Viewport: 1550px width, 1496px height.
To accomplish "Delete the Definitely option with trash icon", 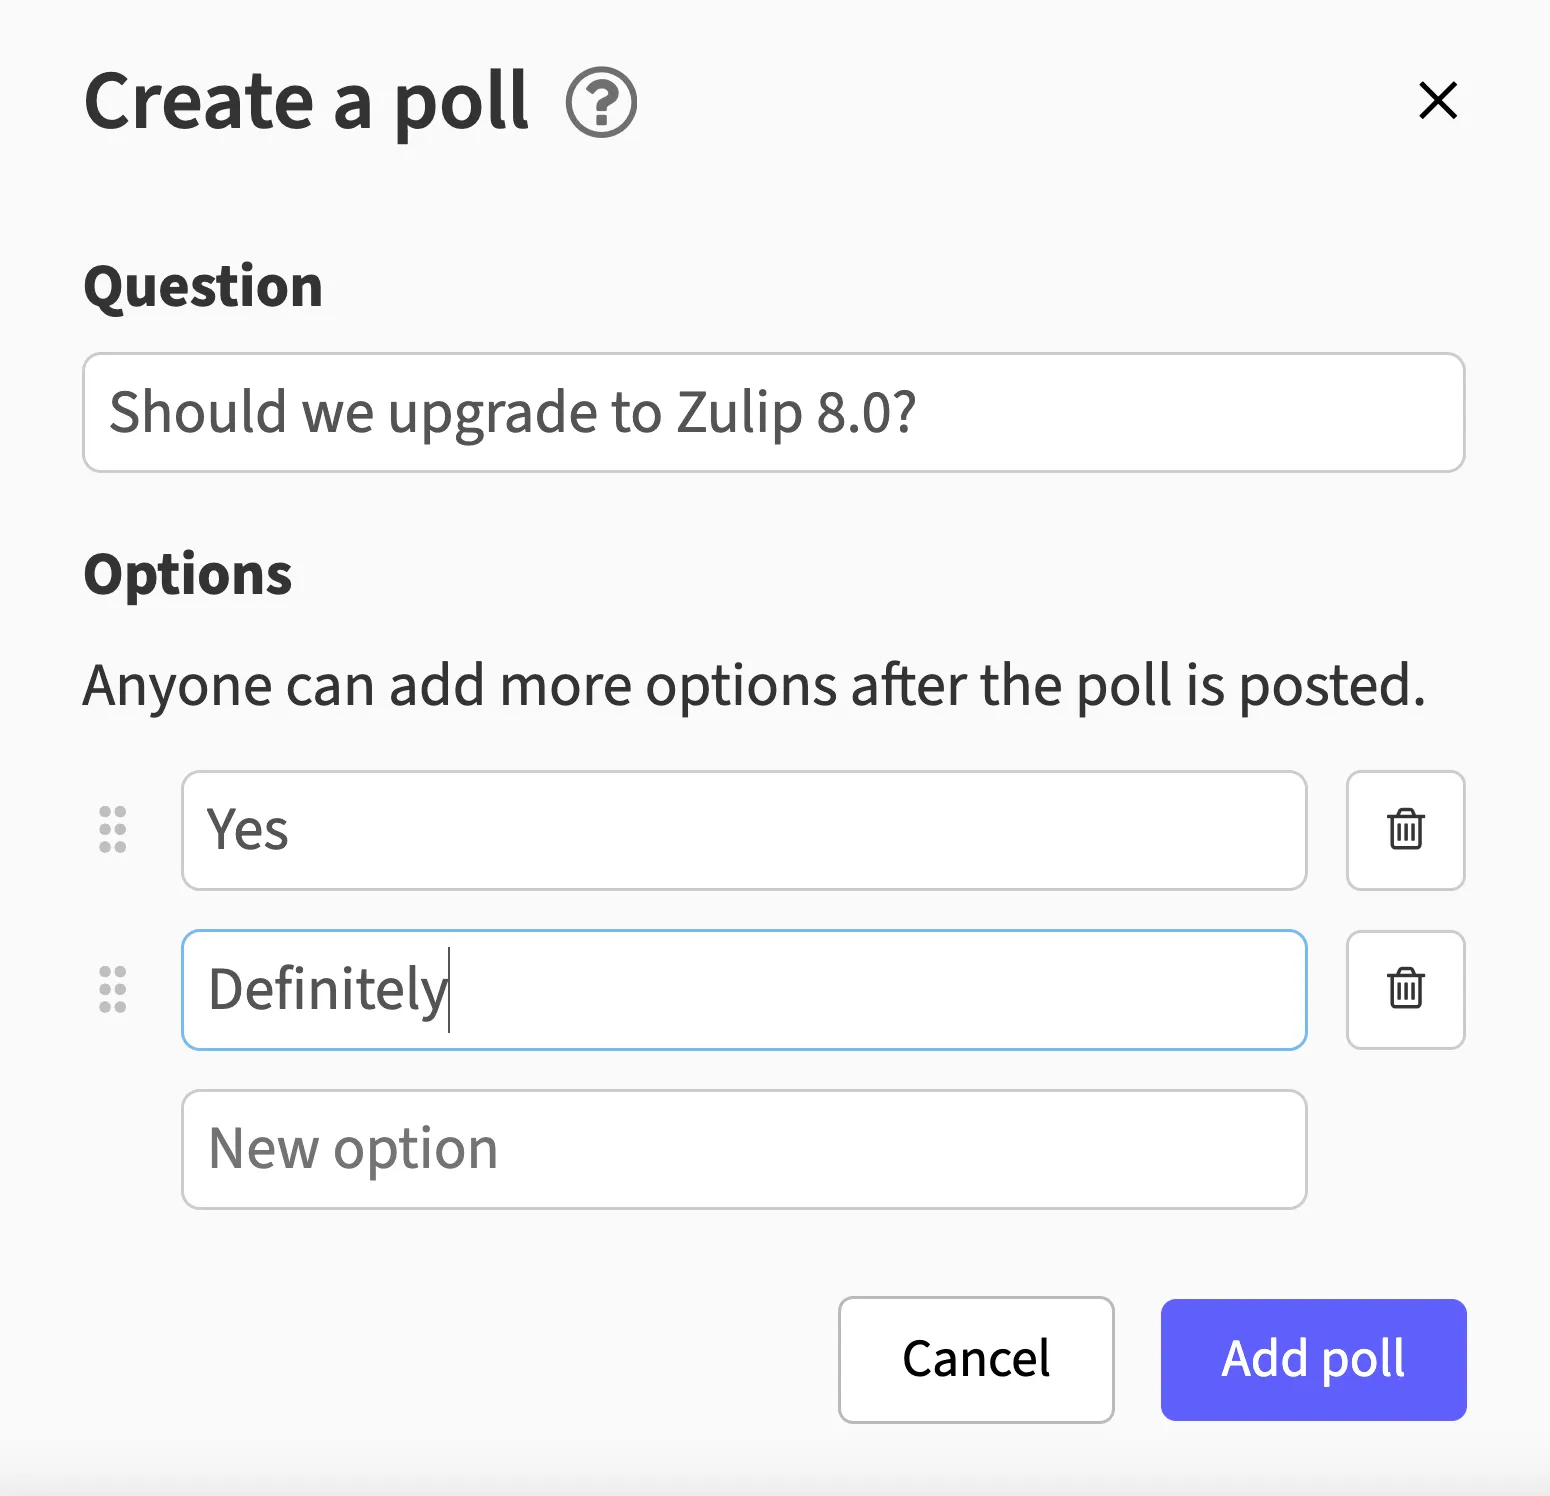I will pyautogui.click(x=1405, y=990).
